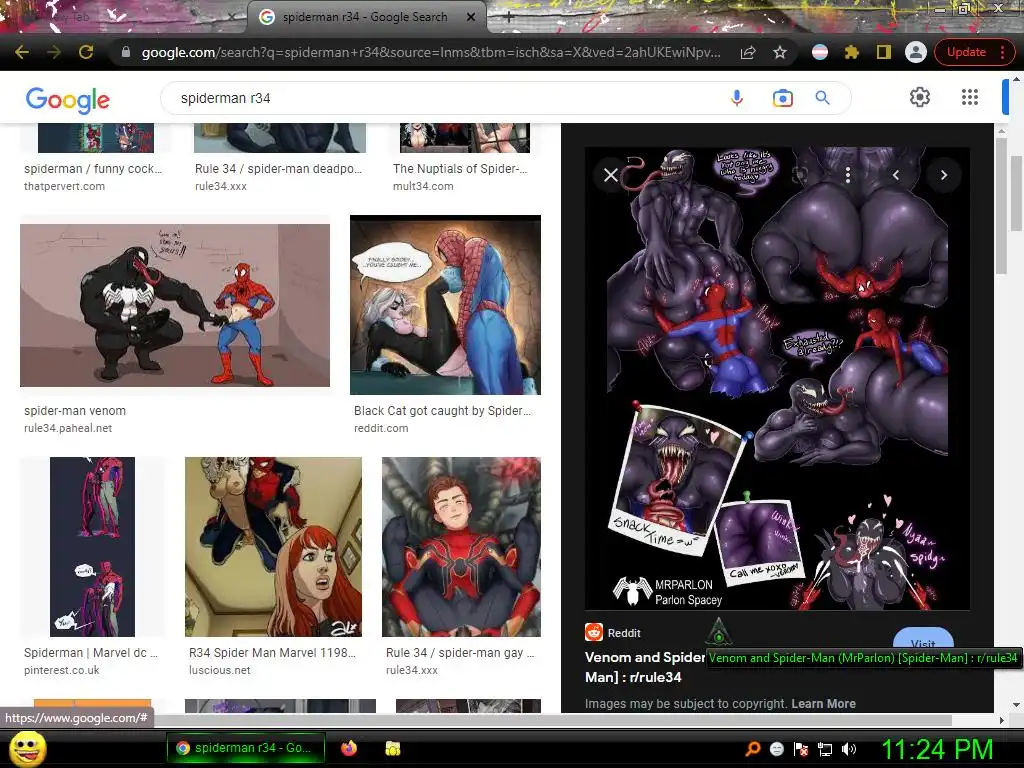Go back using the browser back arrow
Image resolution: width=1024 pixels, height=768 pixels.
[22, 52]
